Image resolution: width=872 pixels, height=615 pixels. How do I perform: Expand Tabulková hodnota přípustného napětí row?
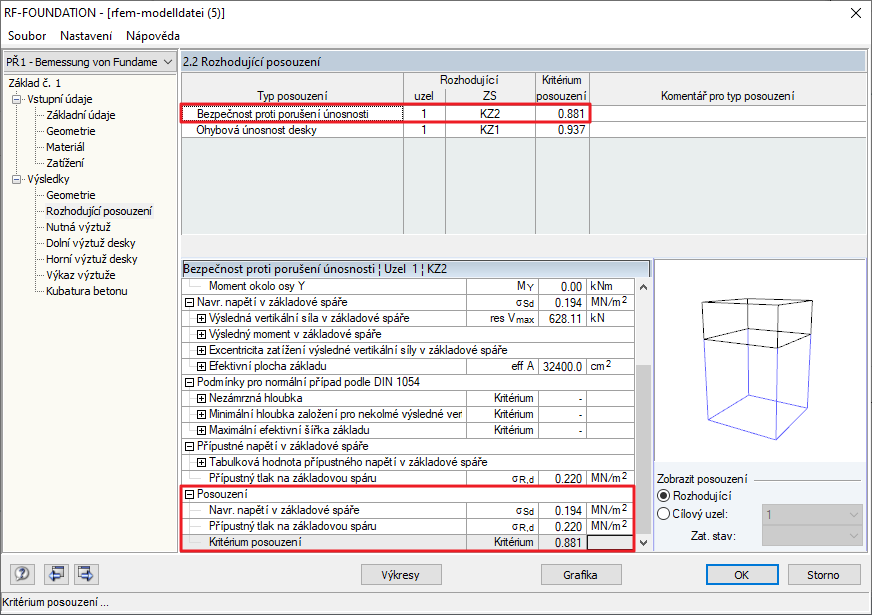[201, 462]
